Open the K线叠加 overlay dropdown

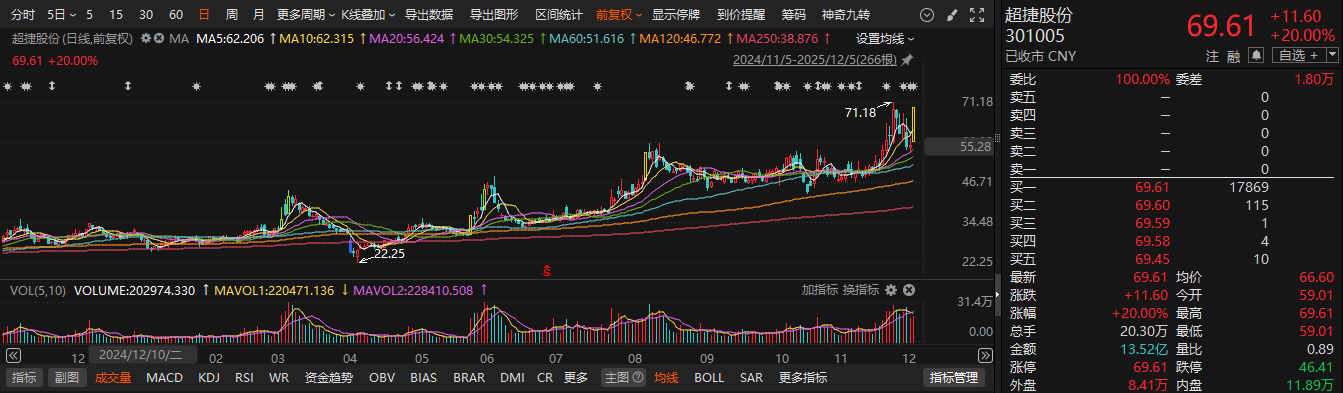point(367,15)
